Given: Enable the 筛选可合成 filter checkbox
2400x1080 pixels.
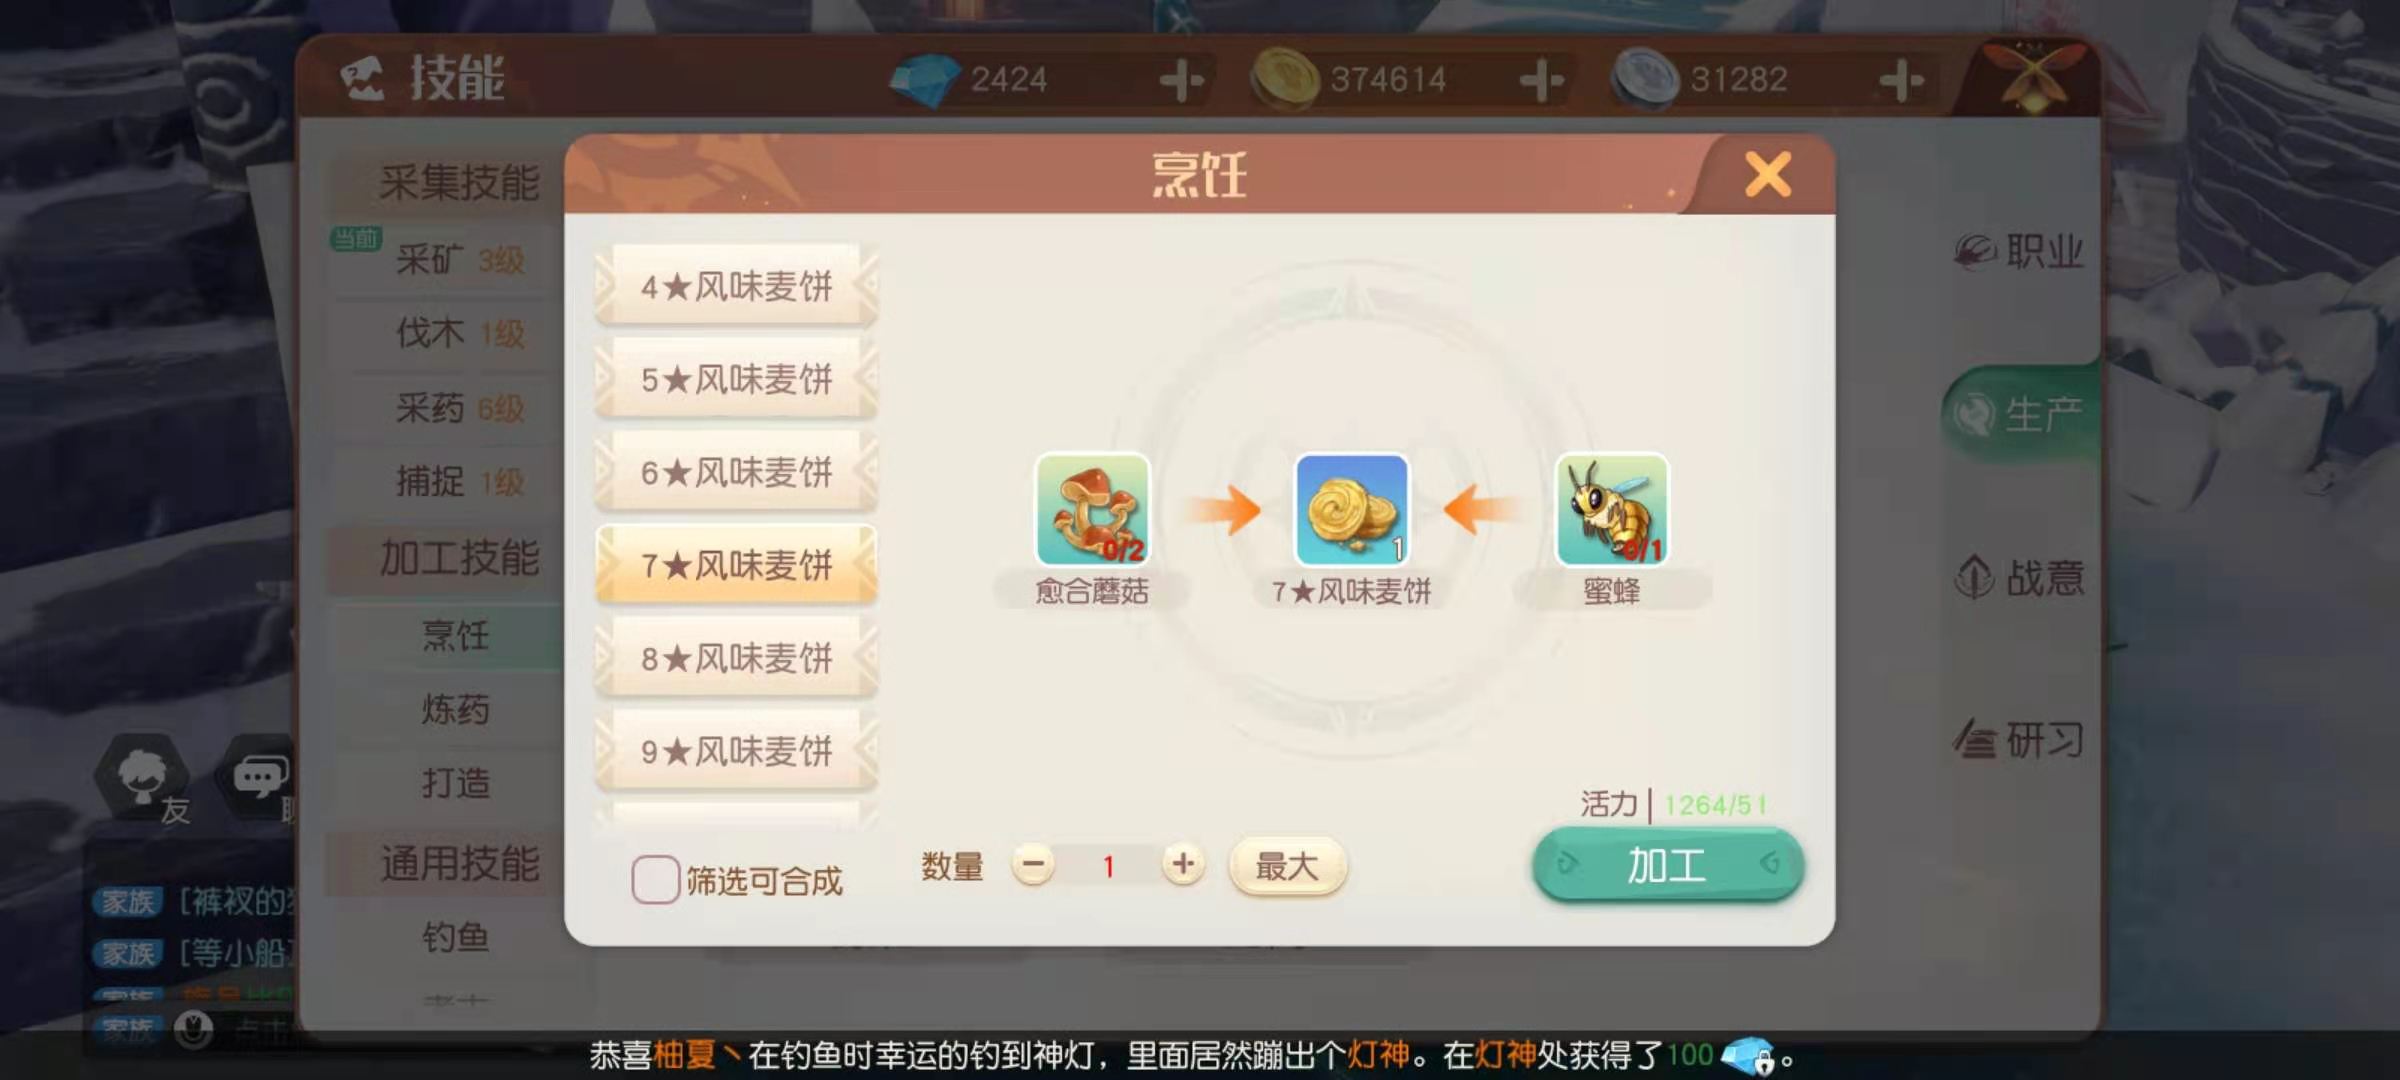Looking at the screenshot, I should point(656,880).
